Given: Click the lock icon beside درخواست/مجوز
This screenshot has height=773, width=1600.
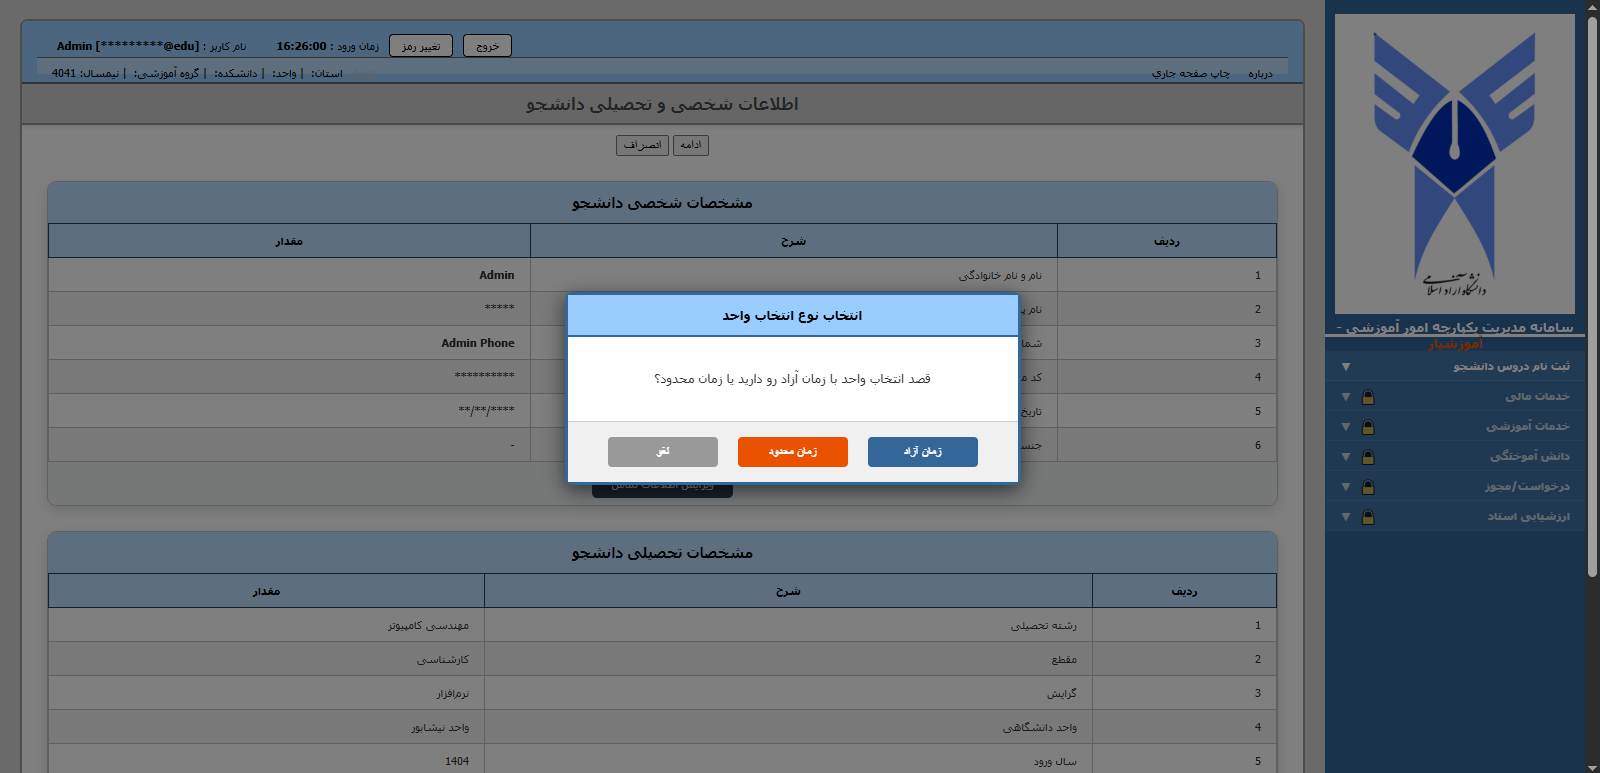Looking at the screenshot, I should [1368, 487].
